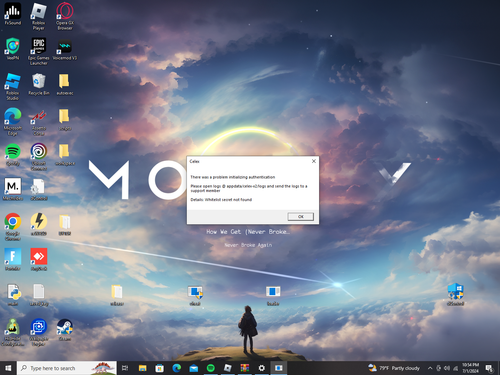Viewport: 500px width, 375px height.
Task: Open the M. desktop shortcut
Action: pyautogui.click(x=13, y=189)
